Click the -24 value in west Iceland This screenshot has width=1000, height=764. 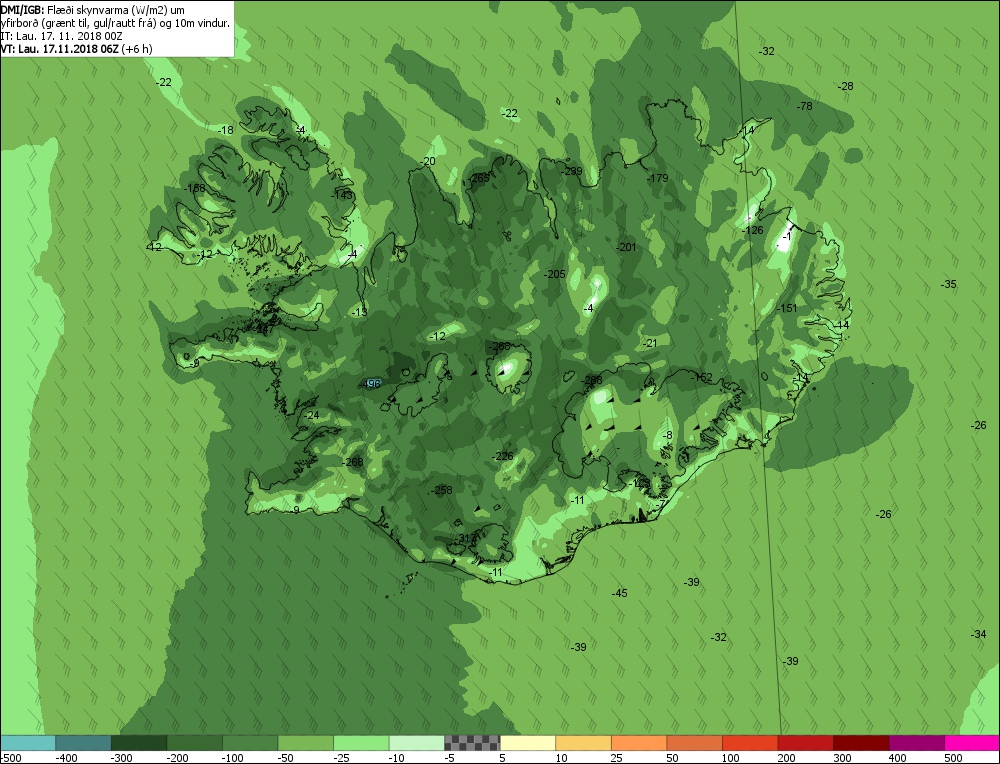point(312,415)
